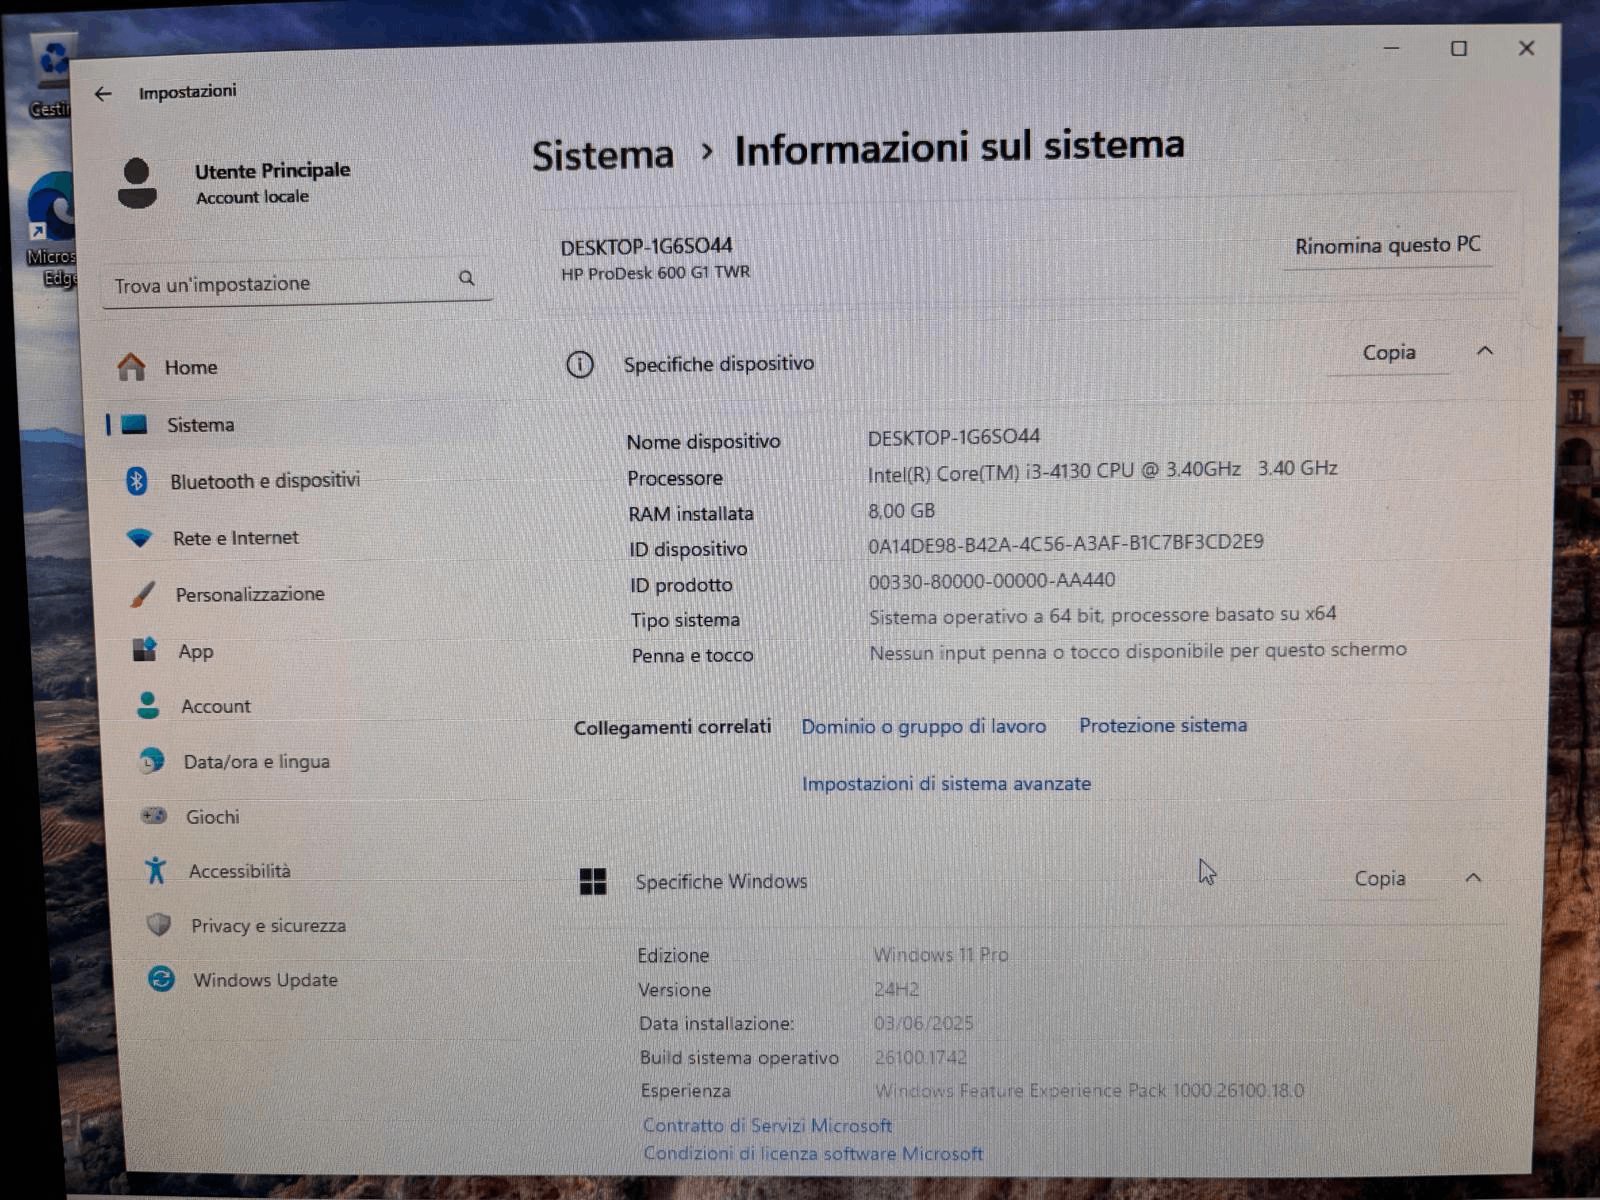1600x1200 pixels.
Task: Maximize the Impostazioni window
Action: tap(1459, 48)
